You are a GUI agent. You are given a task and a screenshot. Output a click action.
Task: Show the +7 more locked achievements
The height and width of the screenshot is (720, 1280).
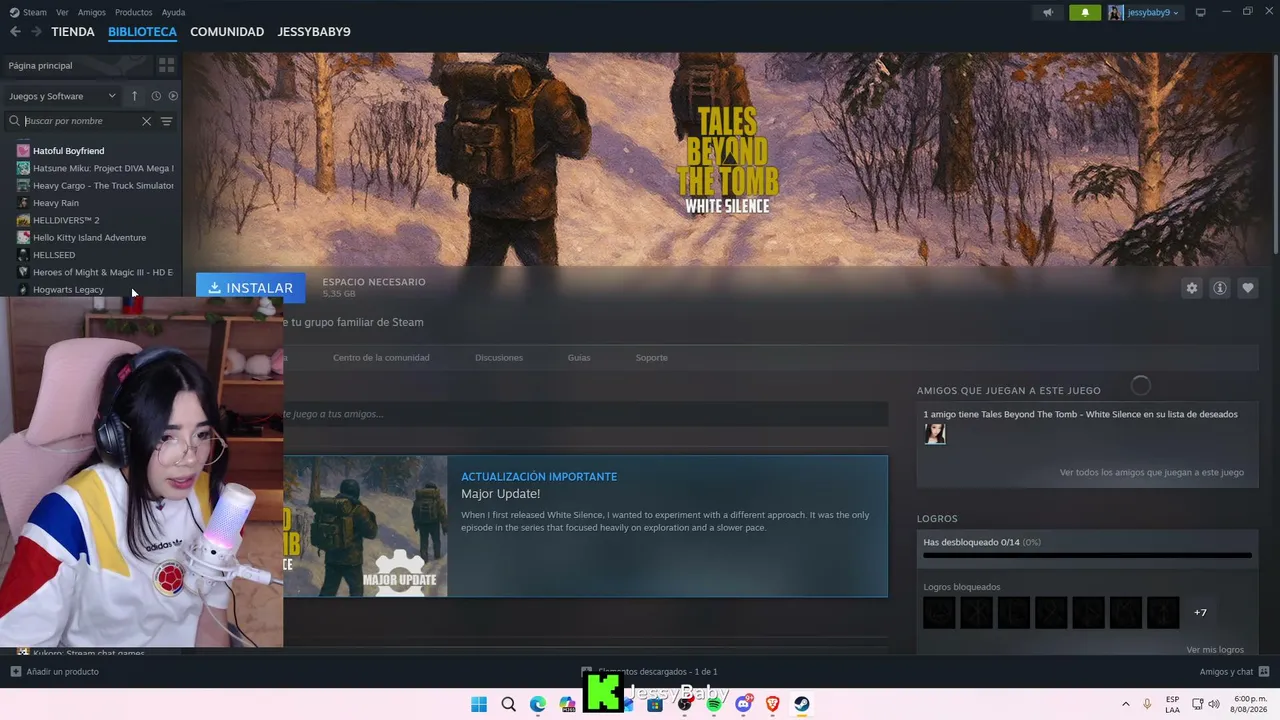[1200, 613]
